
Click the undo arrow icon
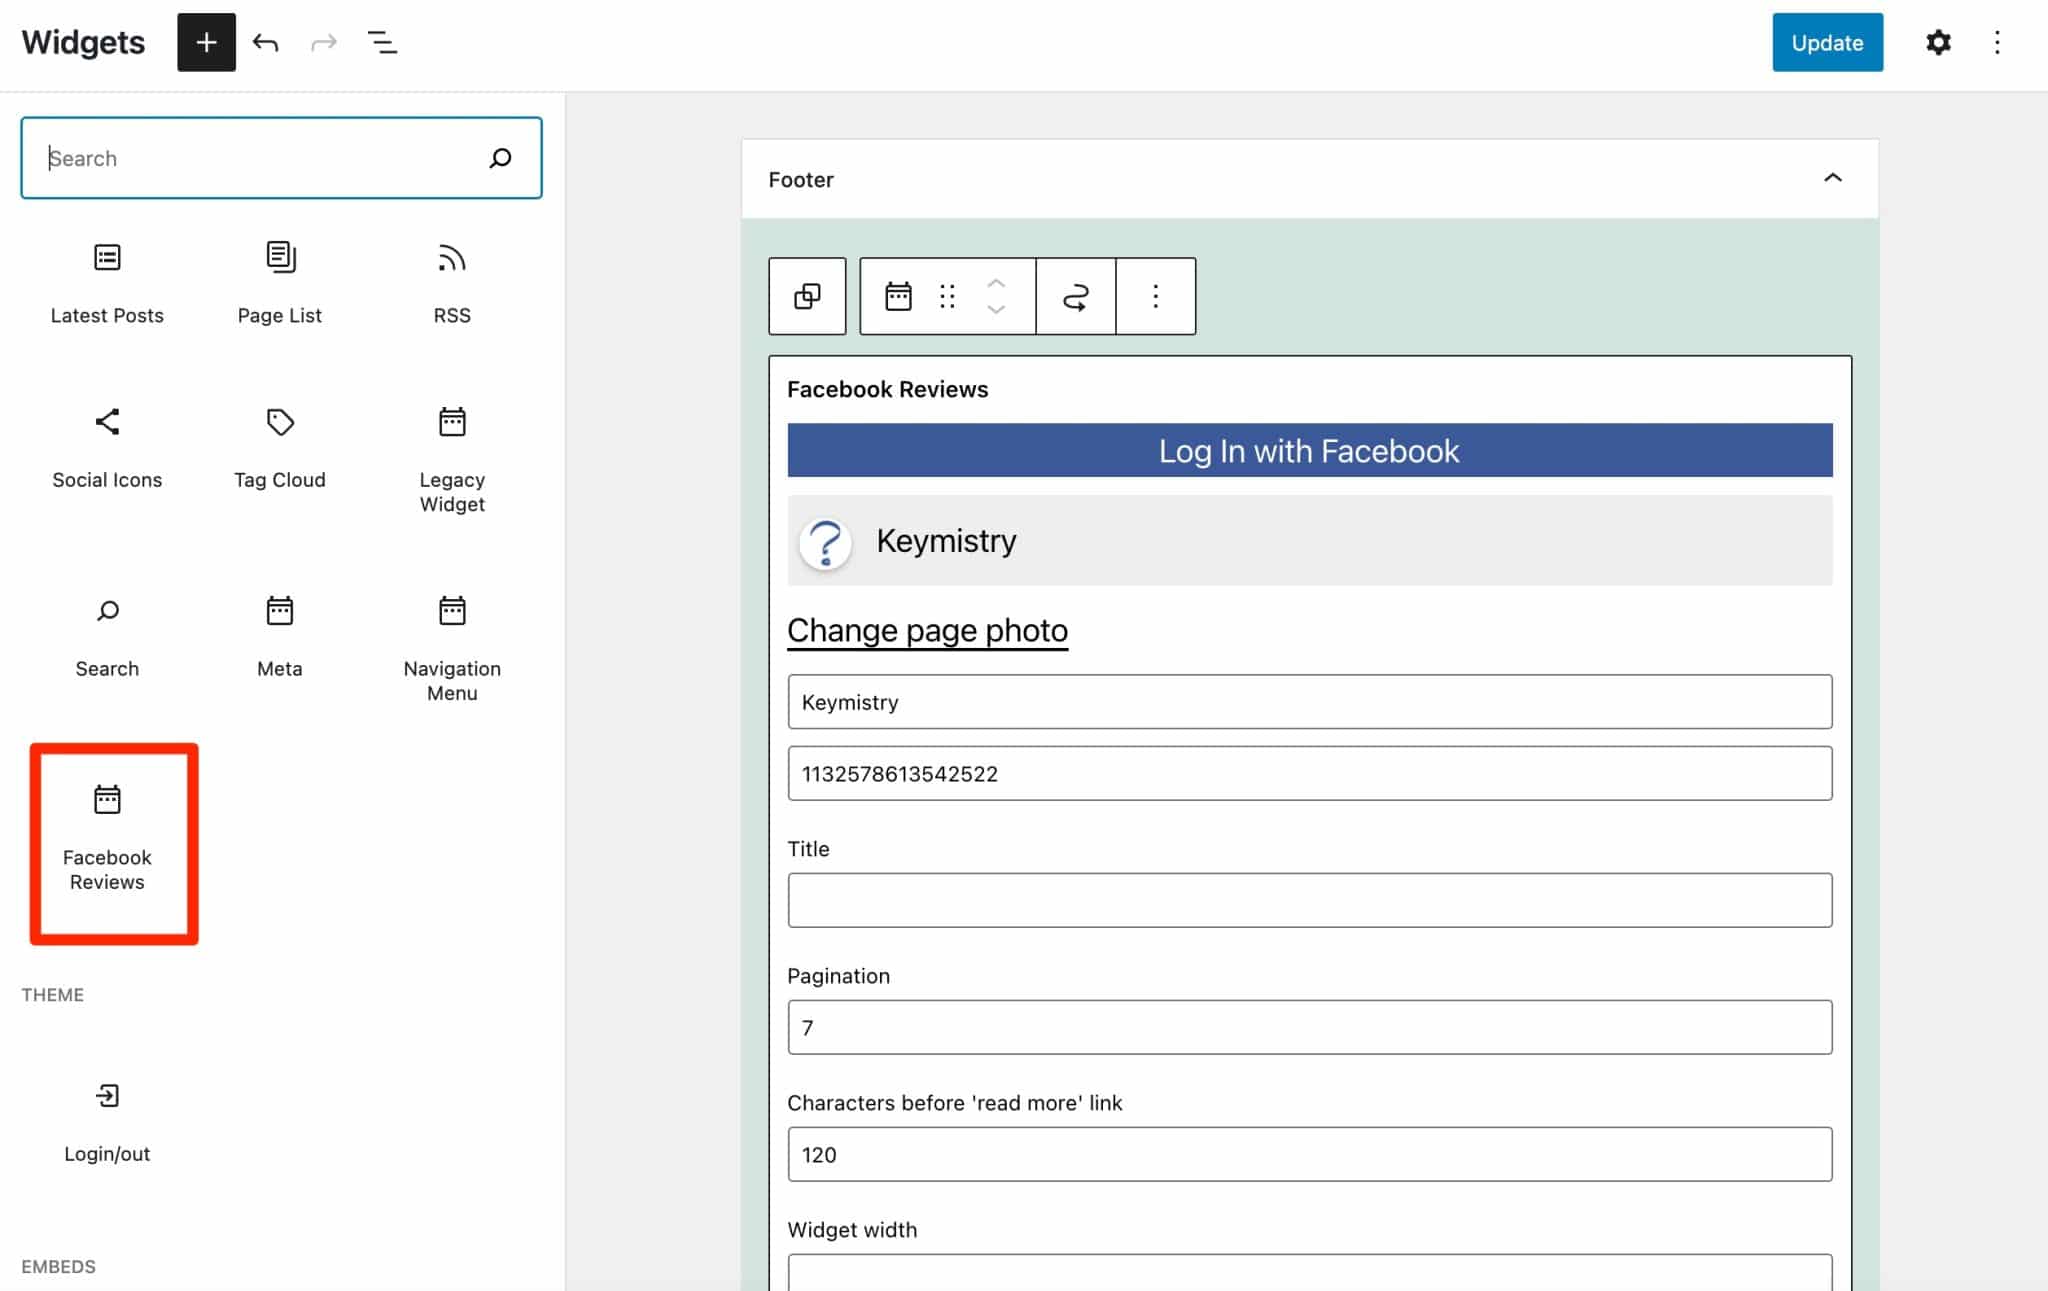tap(265, 42)
